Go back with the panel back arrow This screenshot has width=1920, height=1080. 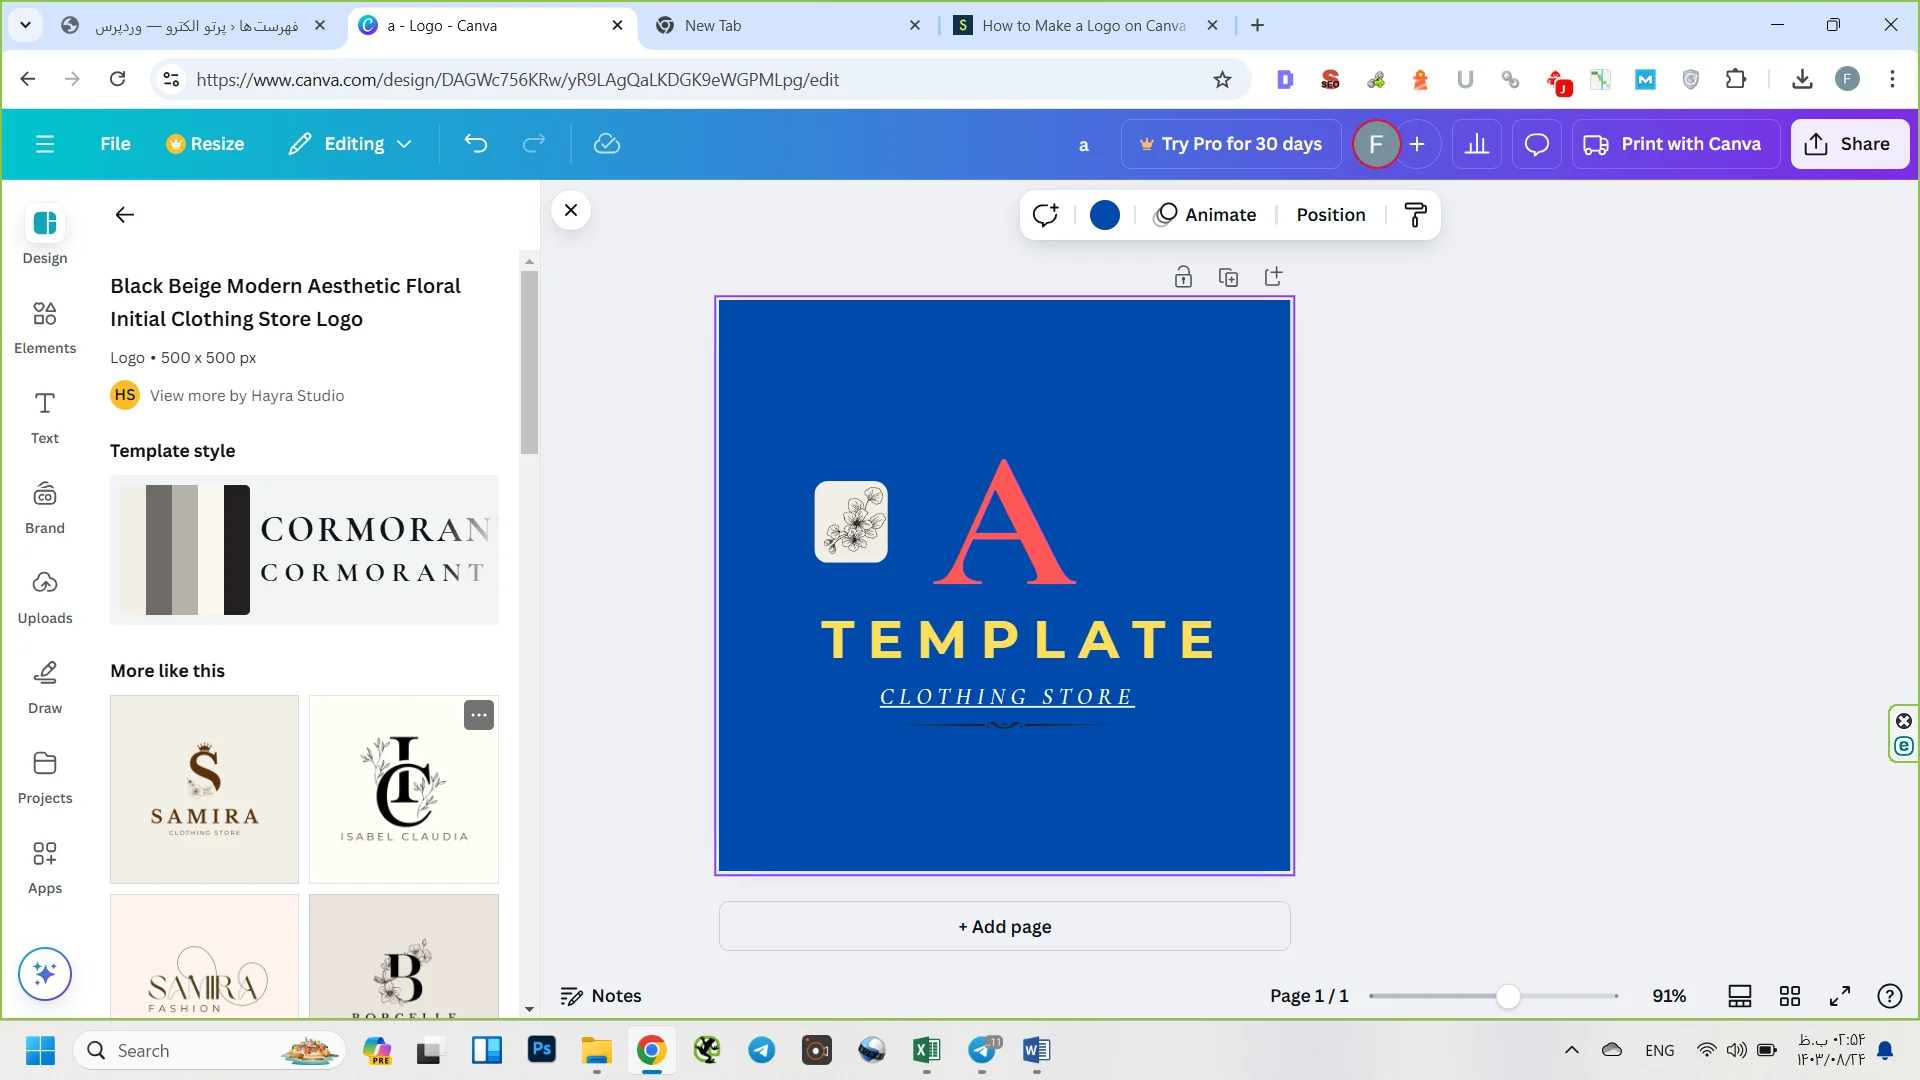click(124, 214)
